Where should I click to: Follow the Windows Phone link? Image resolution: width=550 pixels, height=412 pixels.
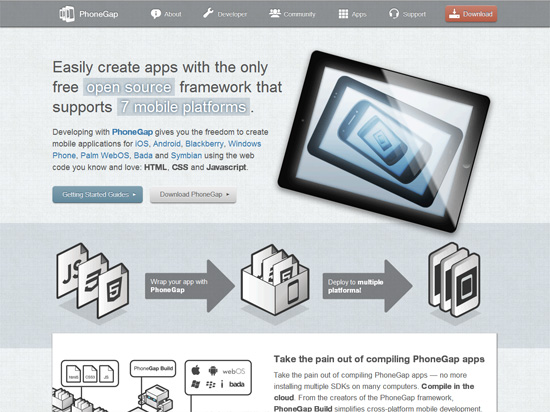(157, 150)
